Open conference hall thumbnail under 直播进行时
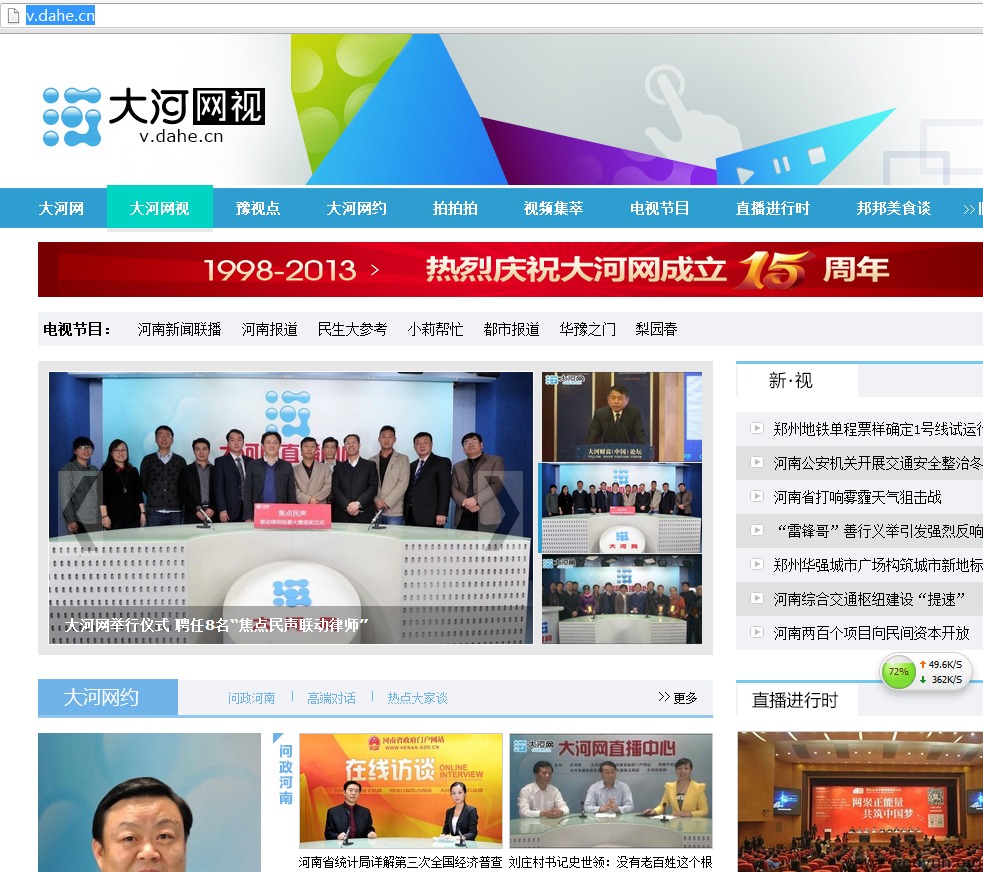Image resolution: width=983 pixels, height=872 pixels. tap(860, 802)
